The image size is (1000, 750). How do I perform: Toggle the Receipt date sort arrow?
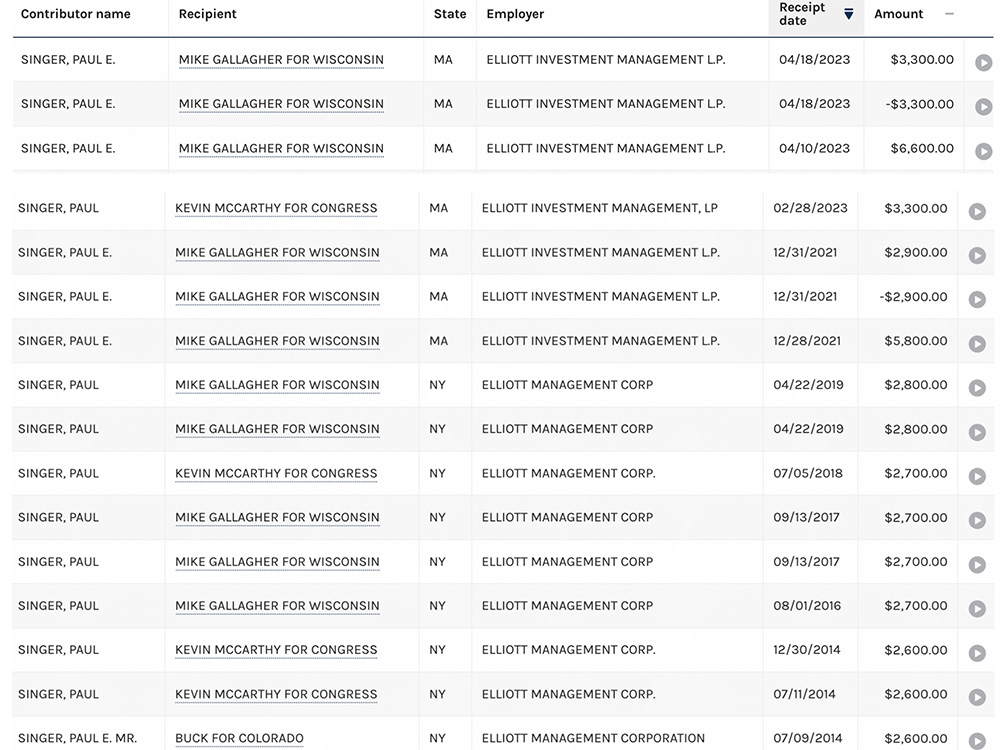pyautogui.click(x=849, y=14)
